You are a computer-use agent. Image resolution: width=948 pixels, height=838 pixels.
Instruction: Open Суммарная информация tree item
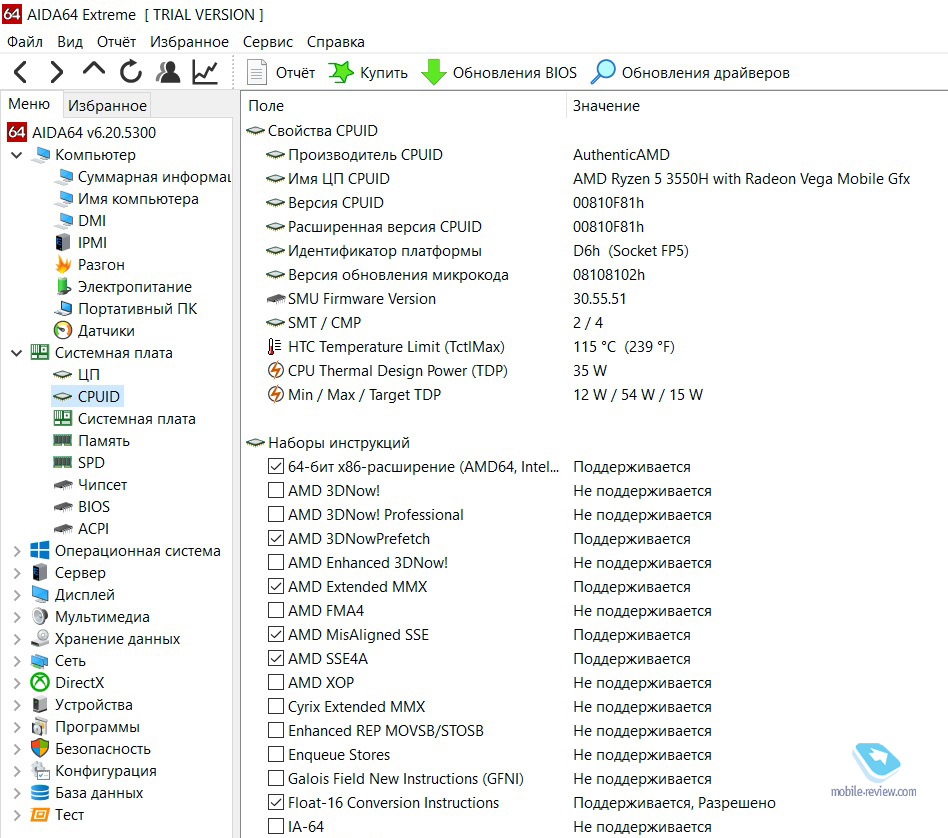tap(143, 177)
